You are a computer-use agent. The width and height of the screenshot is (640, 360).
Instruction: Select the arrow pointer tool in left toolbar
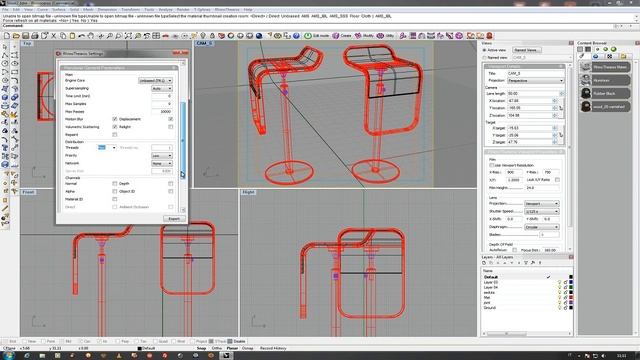[x=5, y=47]
